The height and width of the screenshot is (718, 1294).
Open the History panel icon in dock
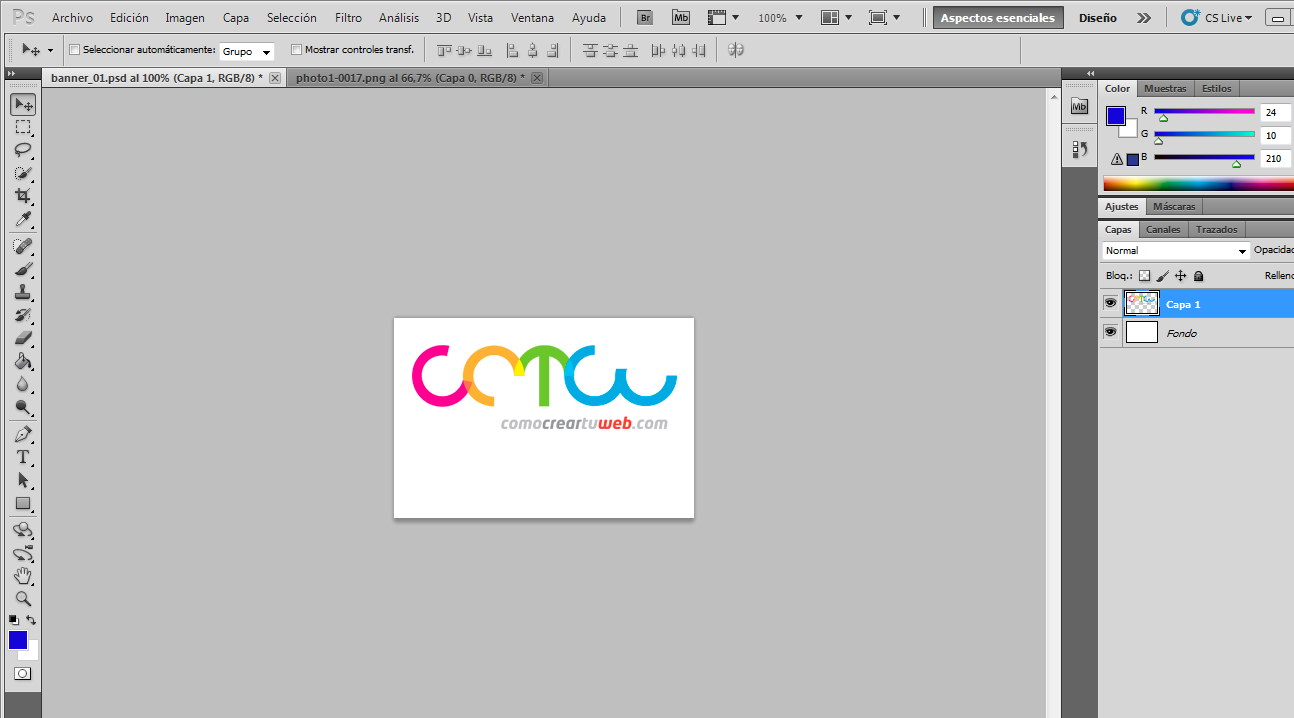click(1079, 149)
